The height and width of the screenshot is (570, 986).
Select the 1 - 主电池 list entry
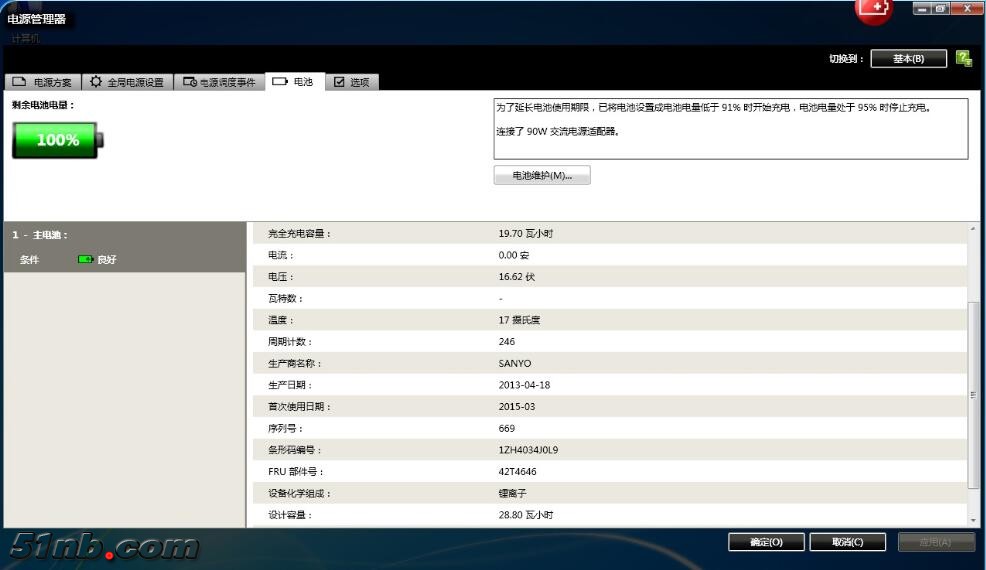coord(124,235)
